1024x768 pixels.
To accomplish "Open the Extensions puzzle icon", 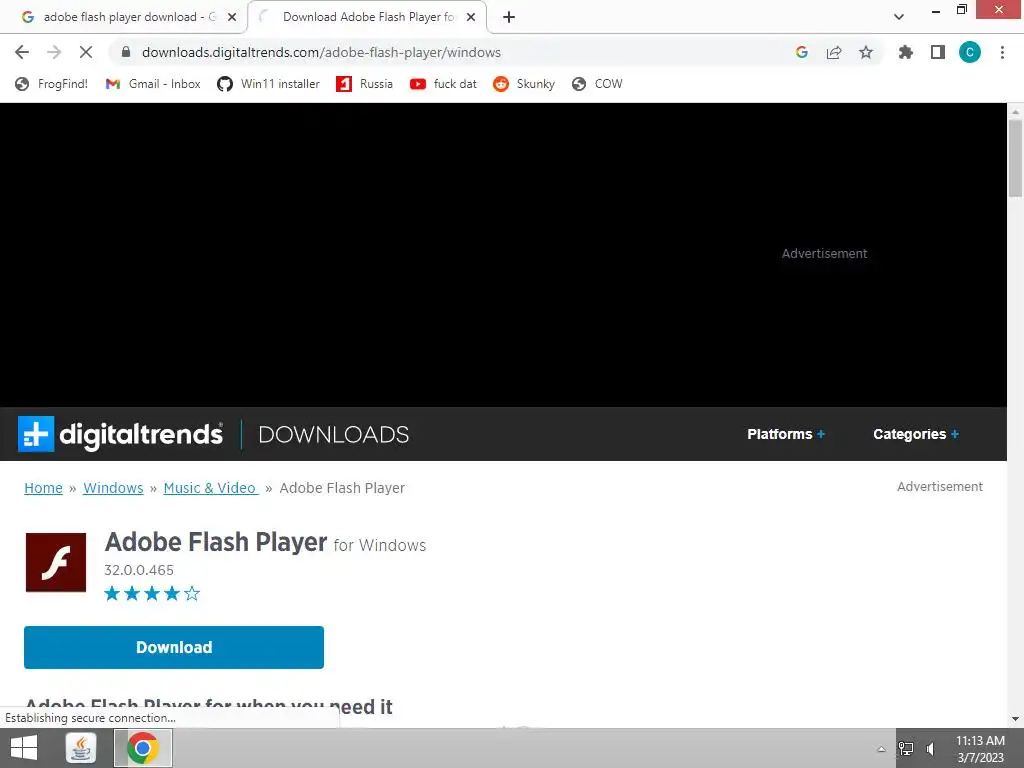I will pyautogui.click(x=906, y=52).
